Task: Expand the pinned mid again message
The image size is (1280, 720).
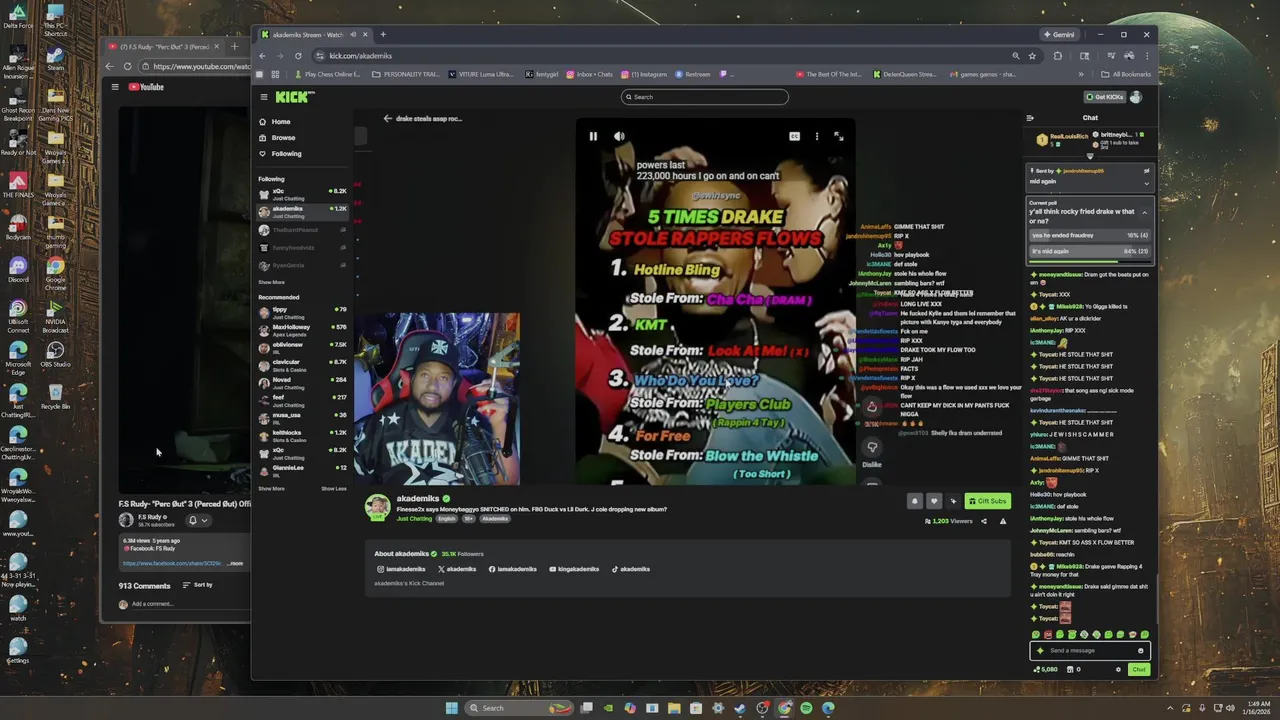Action: click(1147, 182)
